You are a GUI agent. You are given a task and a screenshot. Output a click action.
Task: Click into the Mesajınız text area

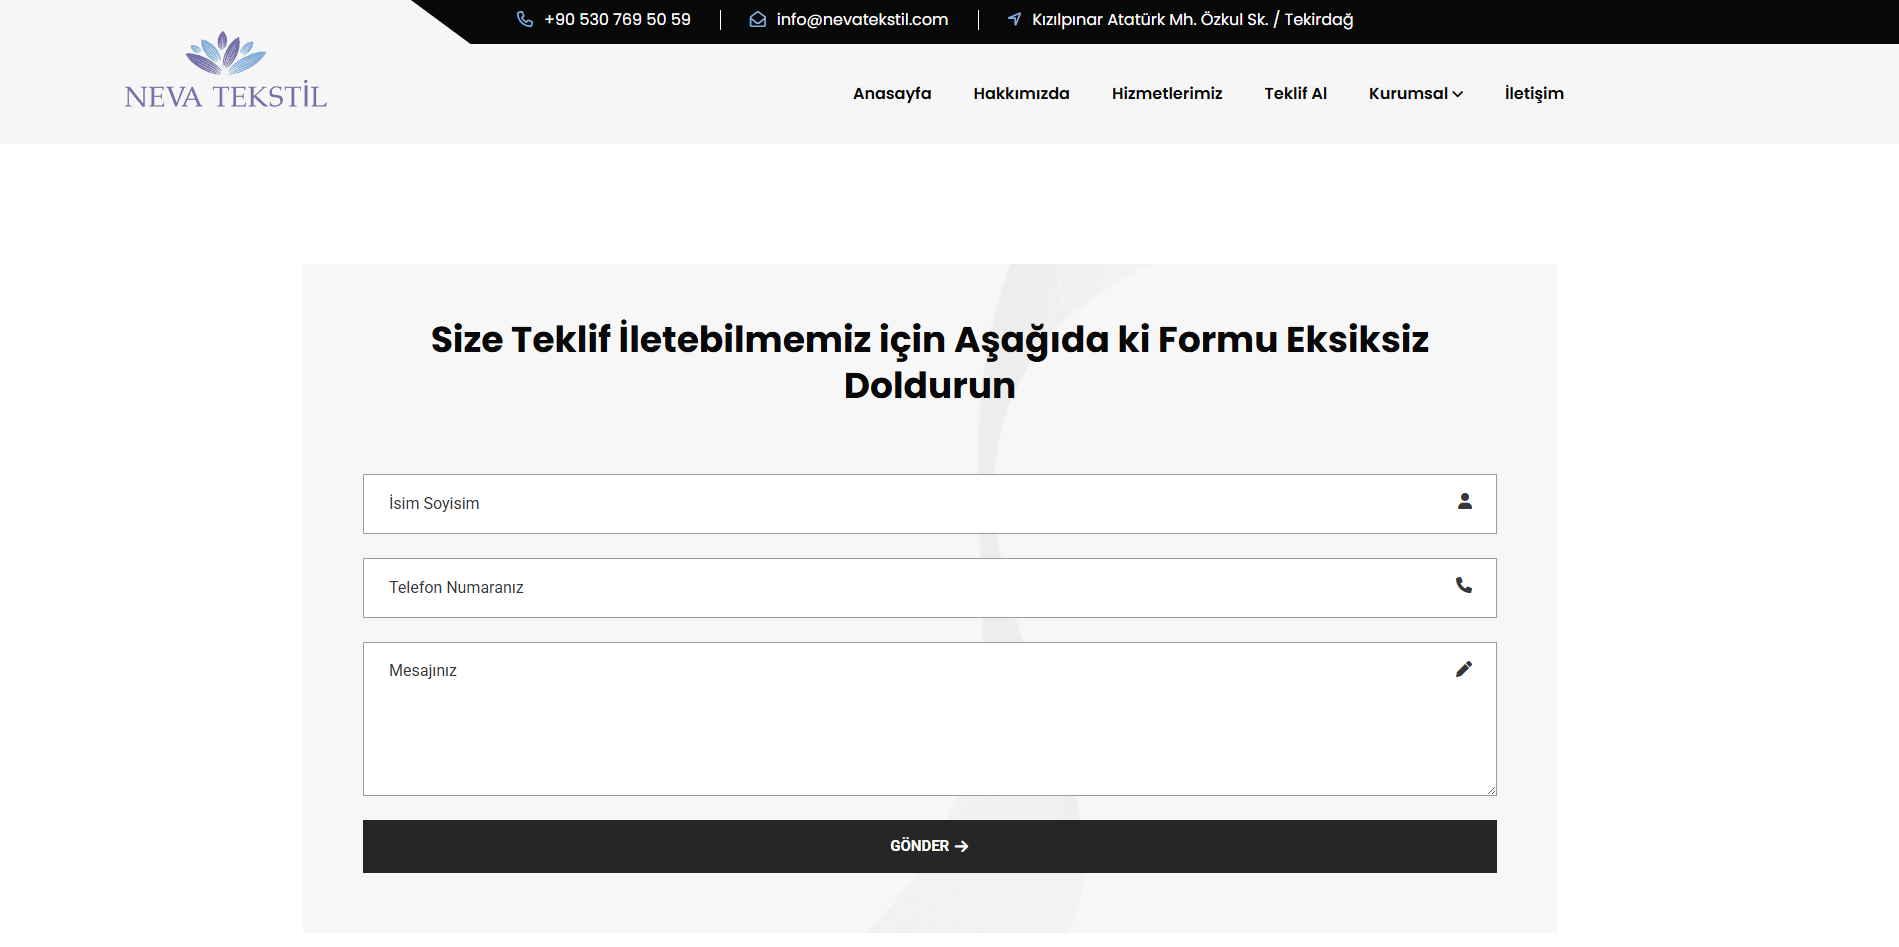click(900, 719)
